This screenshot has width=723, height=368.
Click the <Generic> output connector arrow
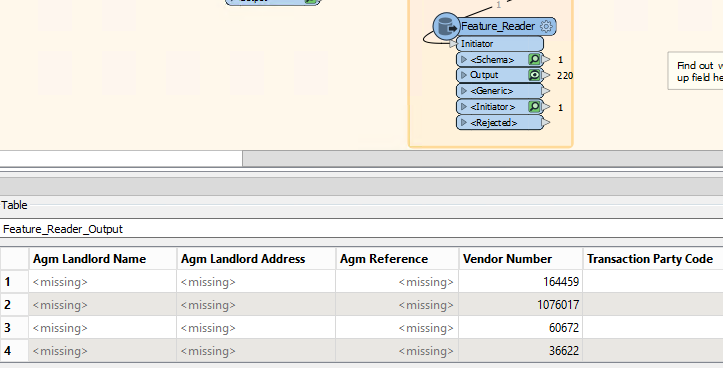point(546,91)
